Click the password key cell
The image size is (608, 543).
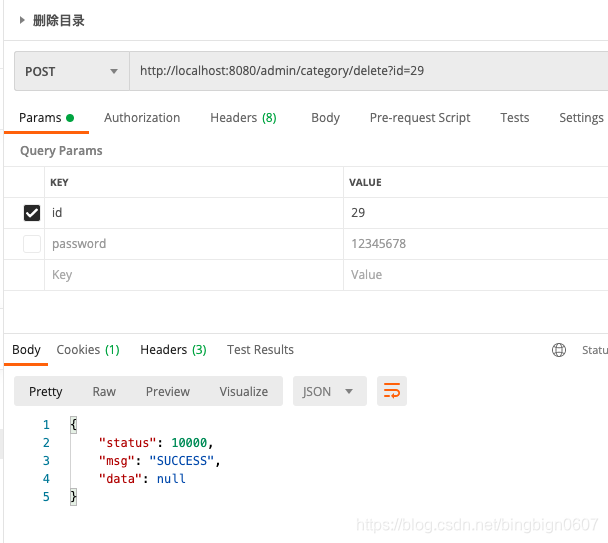194,244
